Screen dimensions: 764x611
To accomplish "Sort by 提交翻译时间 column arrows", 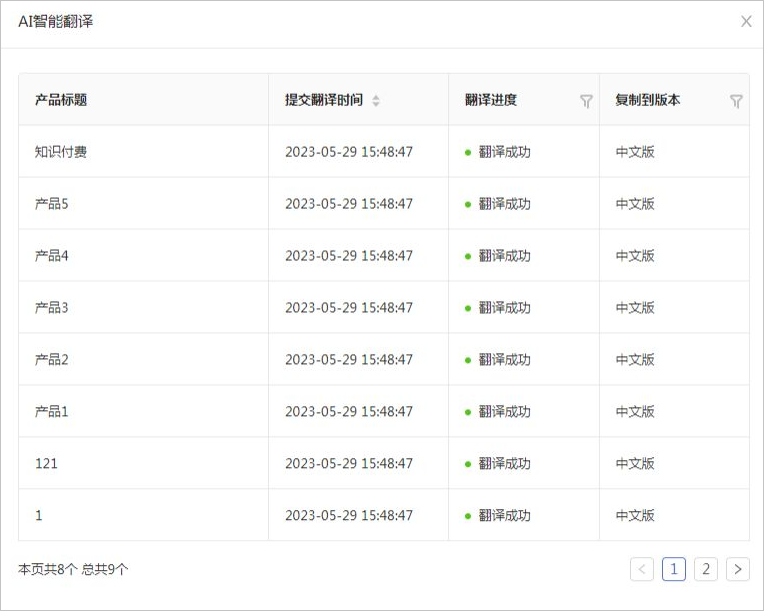I will click(376, 101).
